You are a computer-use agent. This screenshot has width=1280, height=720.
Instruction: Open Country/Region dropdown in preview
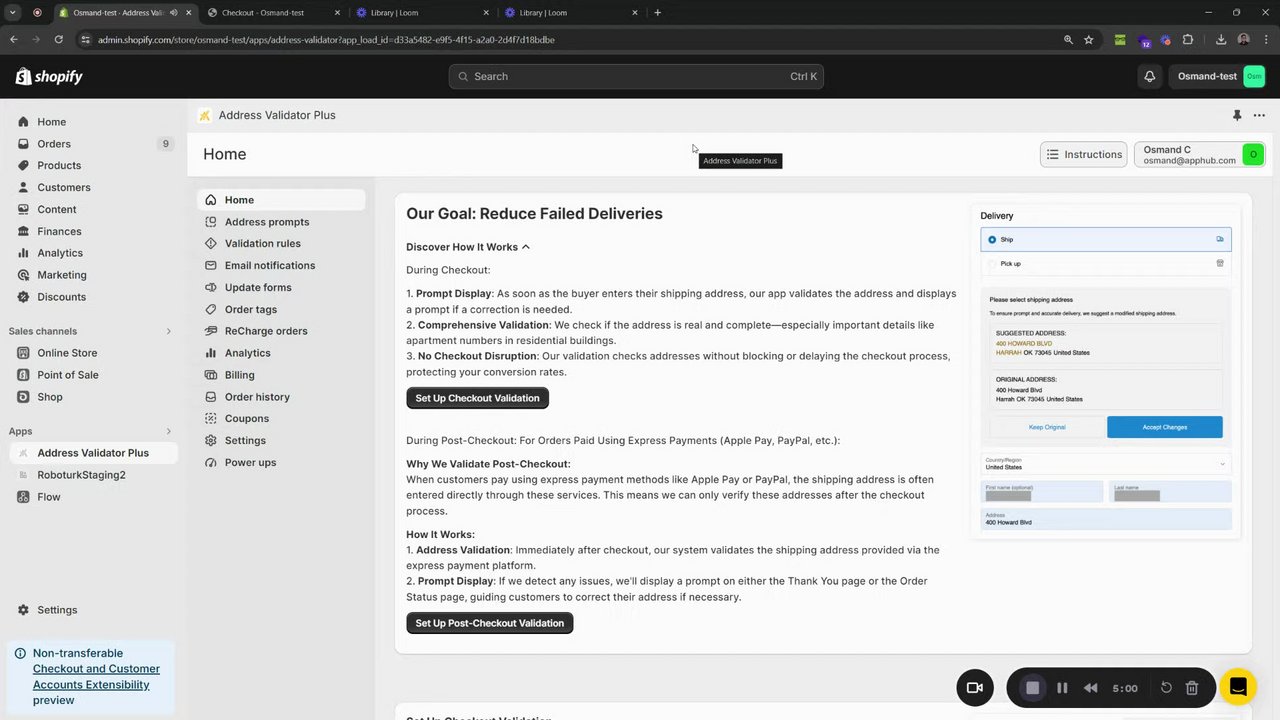point(1105,464)
